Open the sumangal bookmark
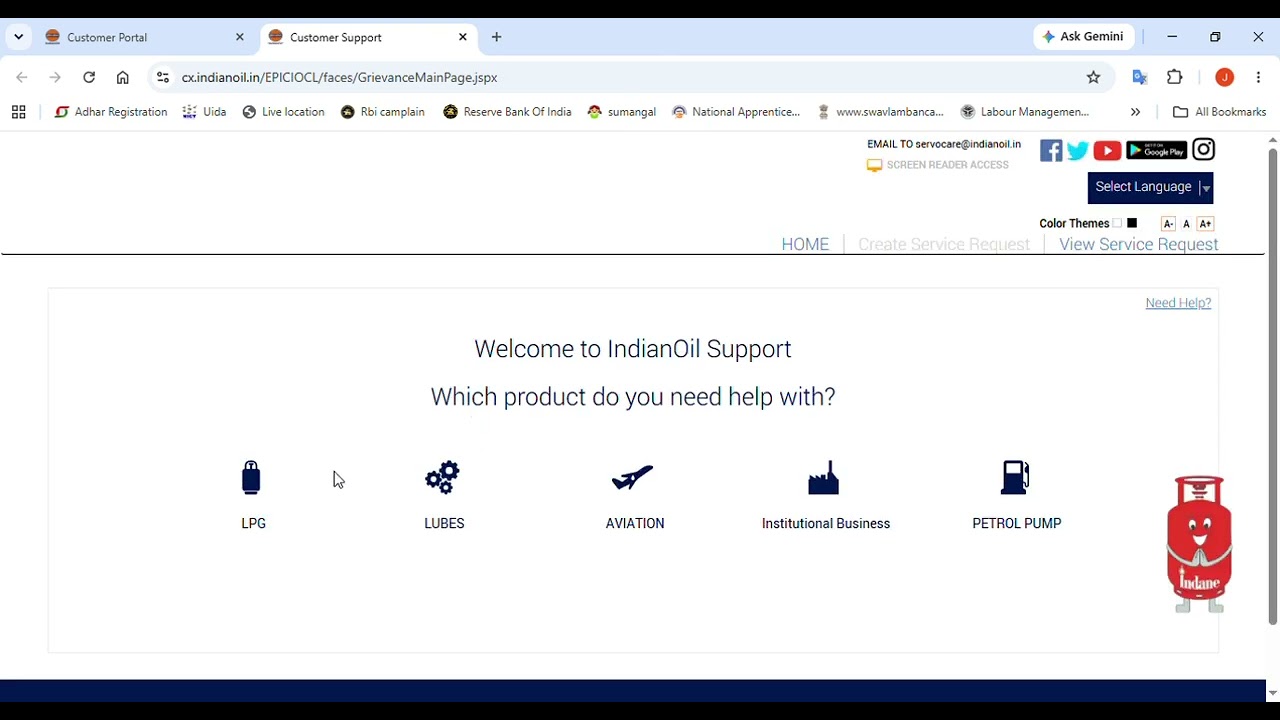 (622, 112)
